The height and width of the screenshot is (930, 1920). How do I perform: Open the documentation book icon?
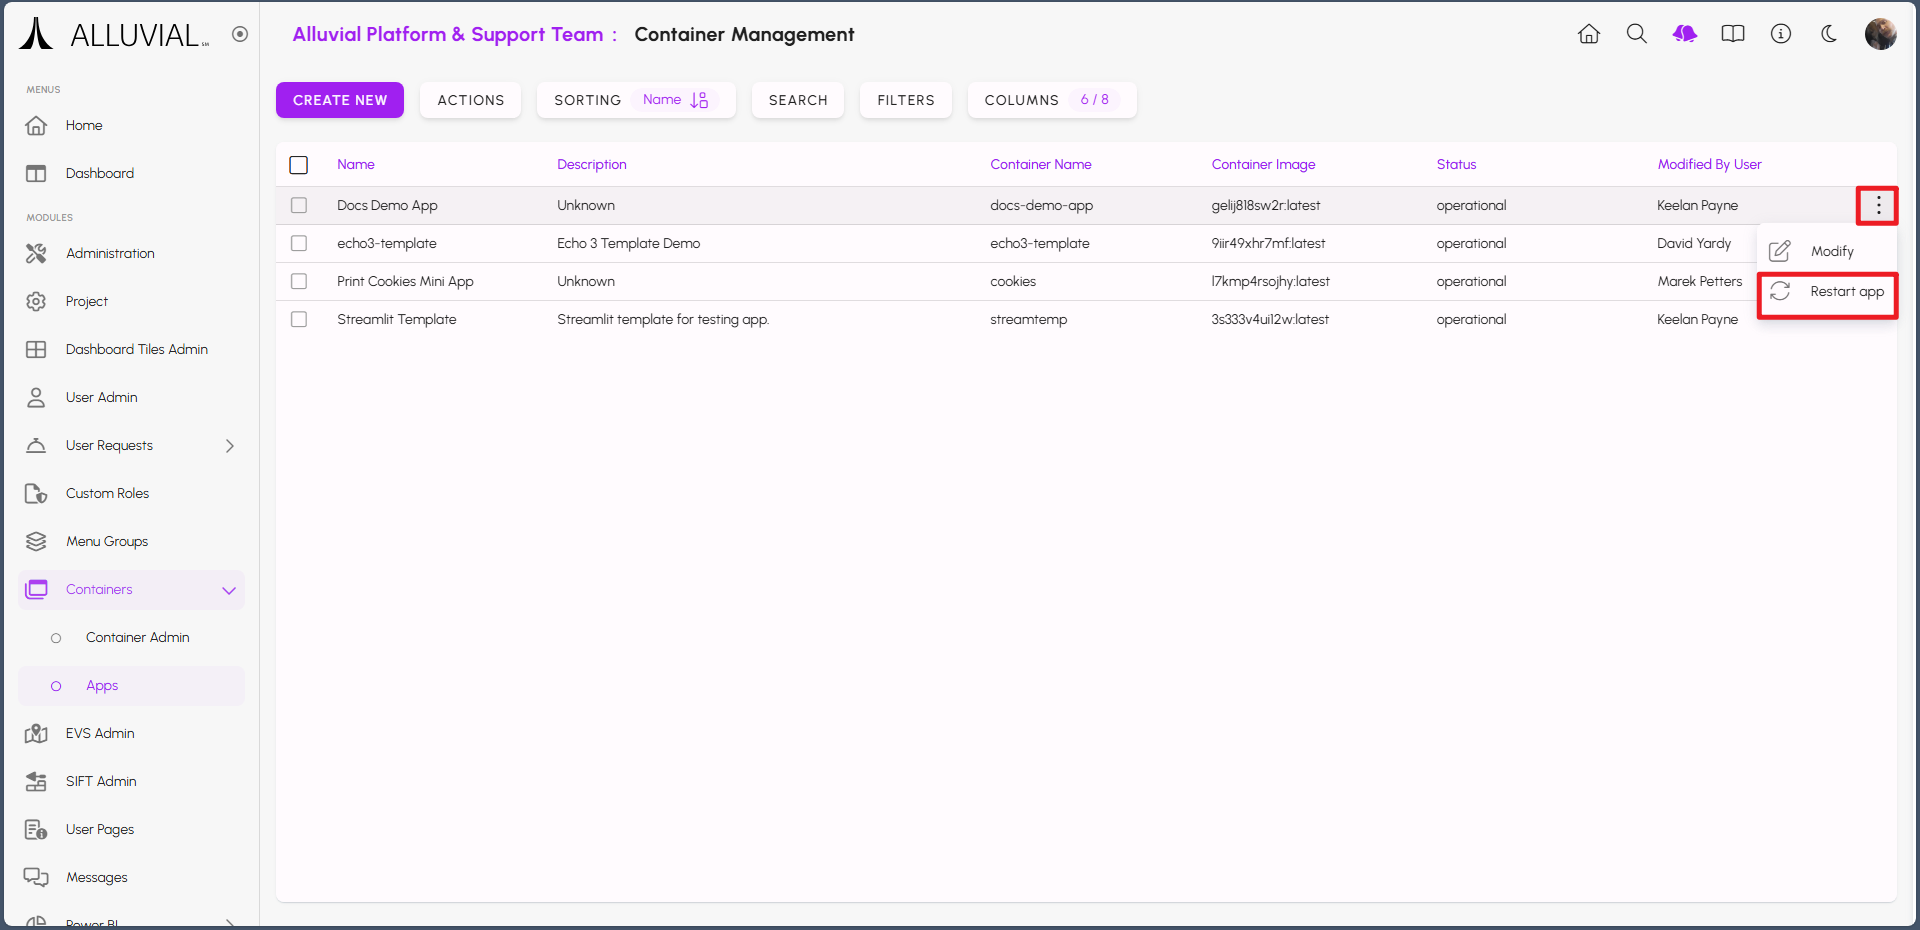(1733, 34)
